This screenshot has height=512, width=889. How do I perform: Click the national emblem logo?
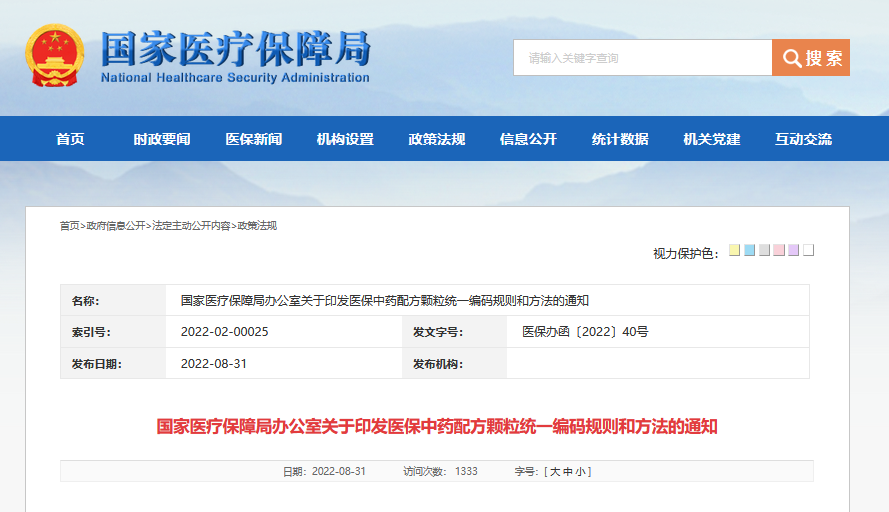pos(54,55)
